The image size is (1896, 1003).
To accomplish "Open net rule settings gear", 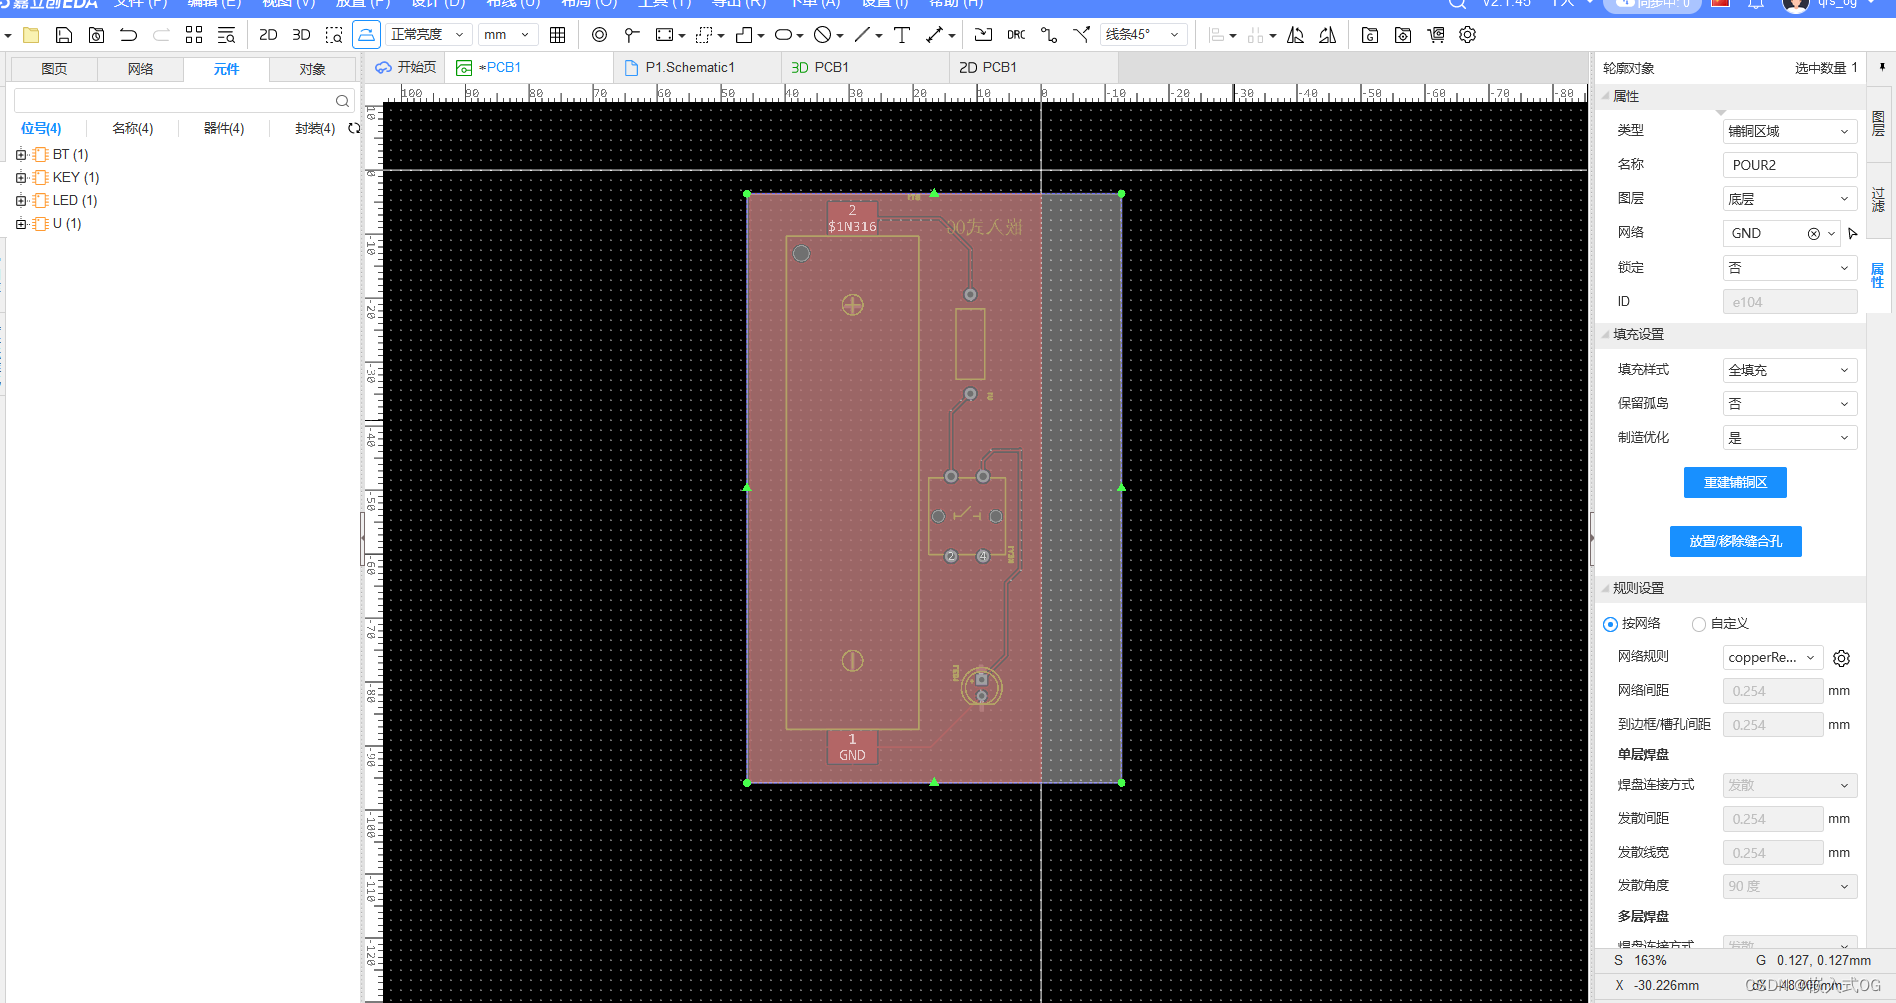I will 1842,658.
